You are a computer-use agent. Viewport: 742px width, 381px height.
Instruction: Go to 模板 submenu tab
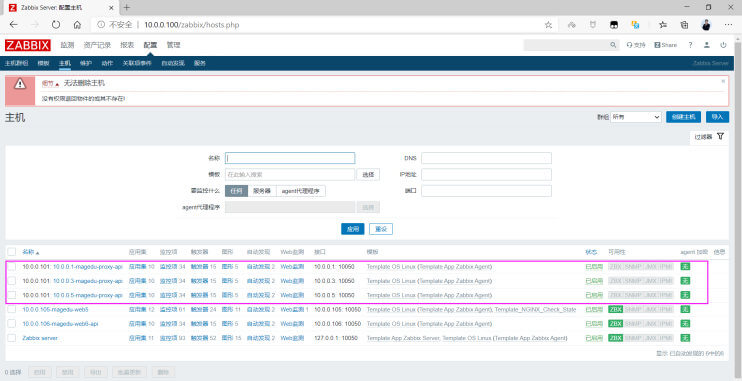[43, 63]
